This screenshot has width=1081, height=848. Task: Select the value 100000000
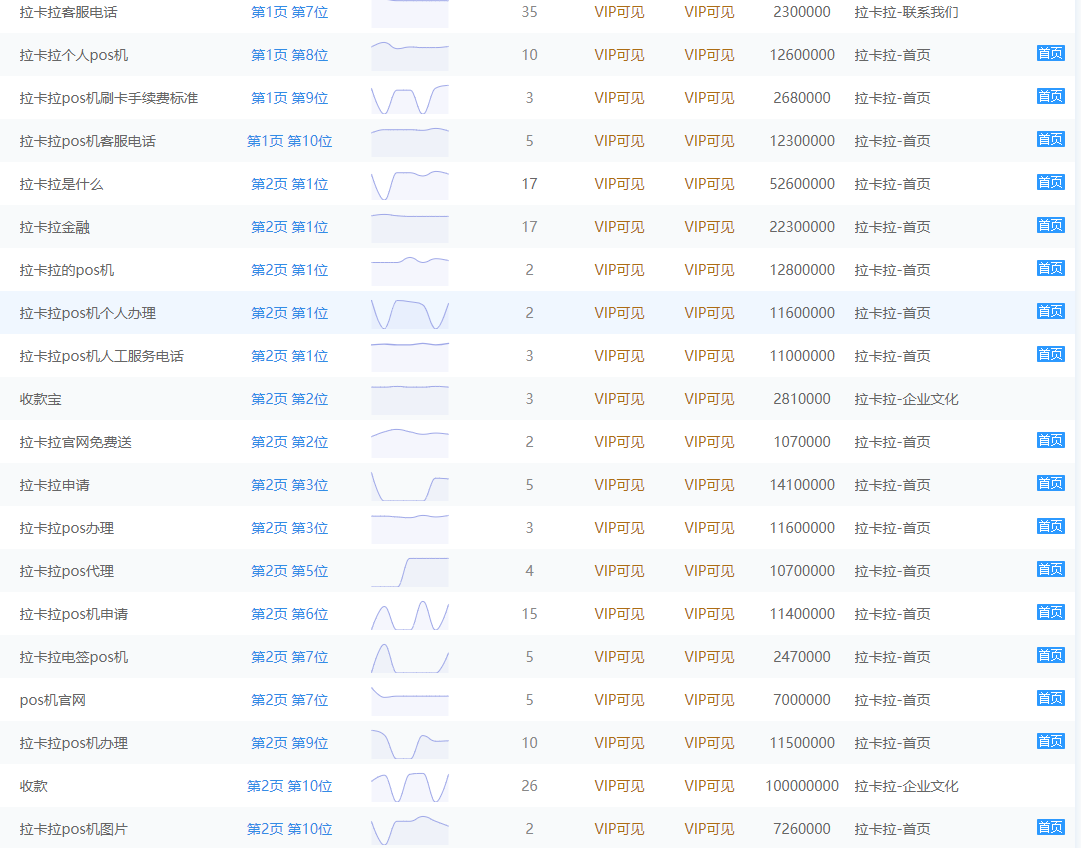(x=802, y=786)
